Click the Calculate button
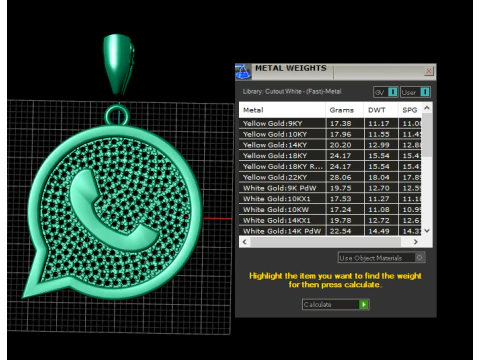The image size is (480, 360). coord(335,304)
